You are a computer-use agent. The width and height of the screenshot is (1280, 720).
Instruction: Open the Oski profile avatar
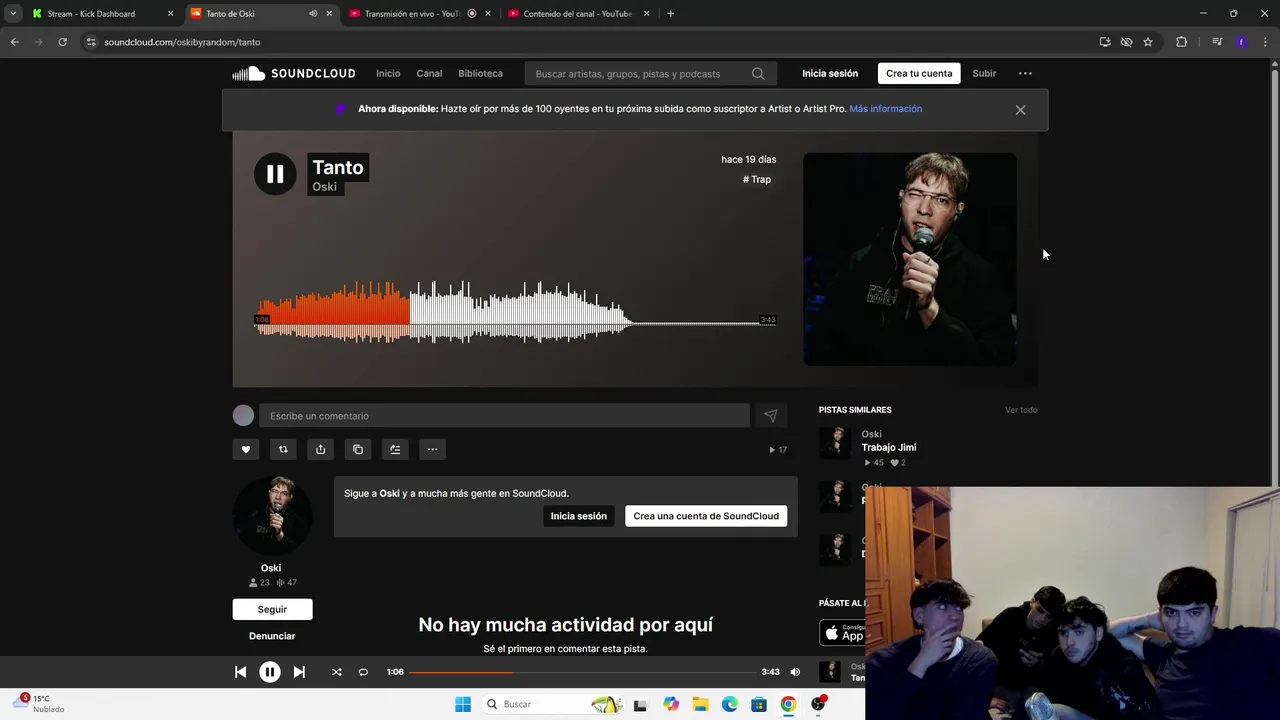pos(272,515)
